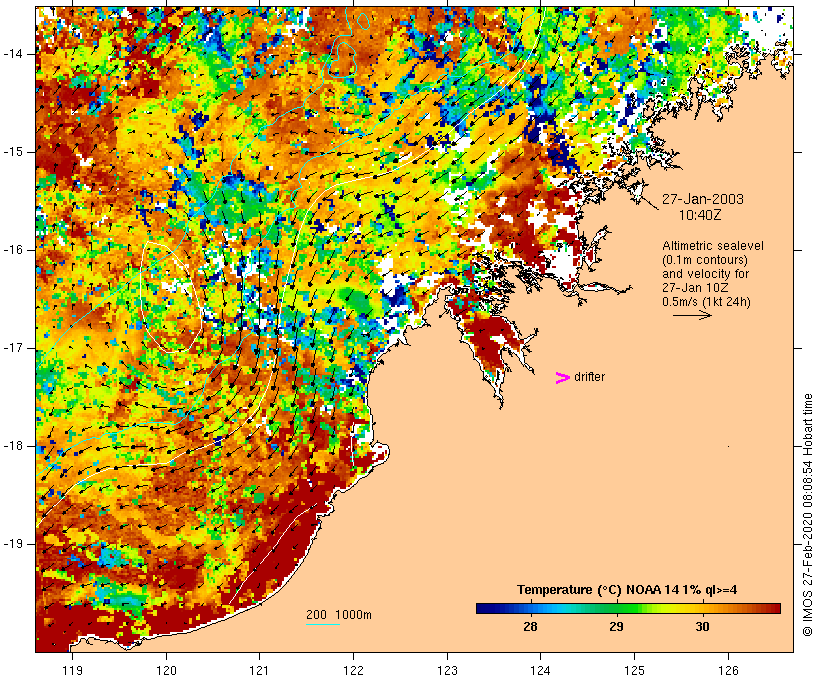
Task: Click latitude axis label '-18'
Action: (13, 446)
